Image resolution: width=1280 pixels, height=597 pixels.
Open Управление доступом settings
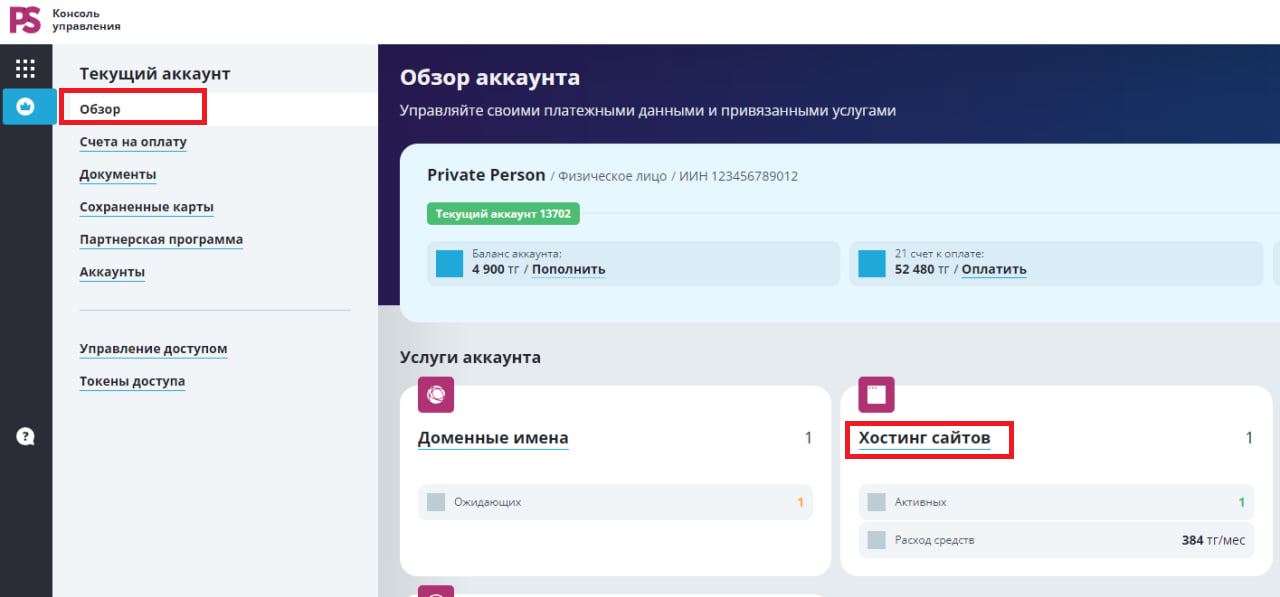pyautogui.click(x=154, y=349)
